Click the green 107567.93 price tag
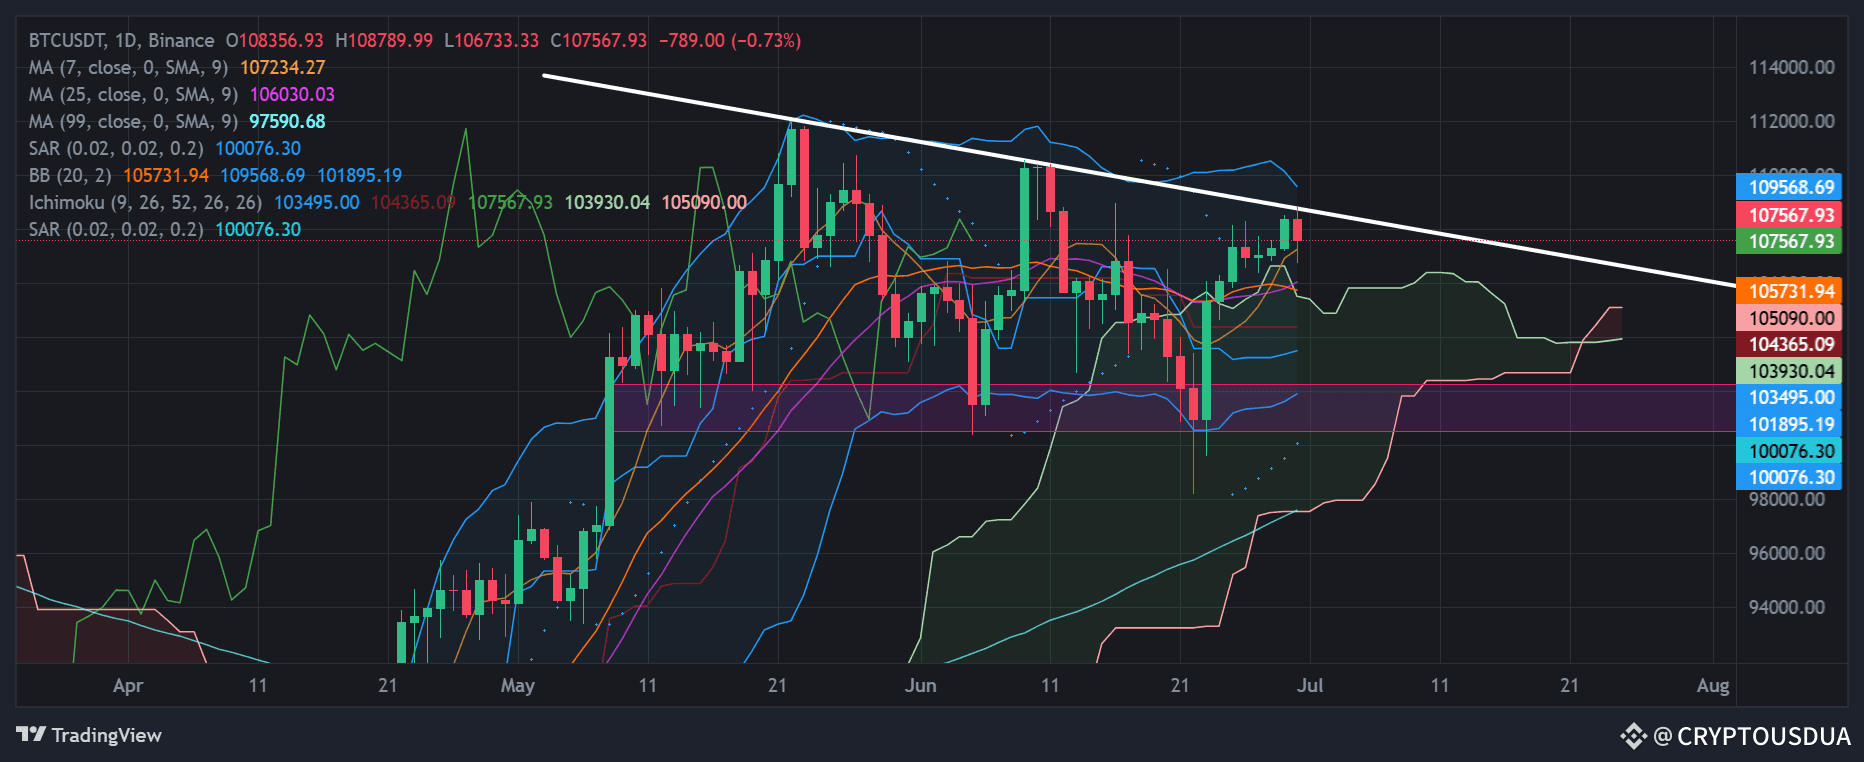Viewport: 1864px width, 762px height. tap(1791, 241)
